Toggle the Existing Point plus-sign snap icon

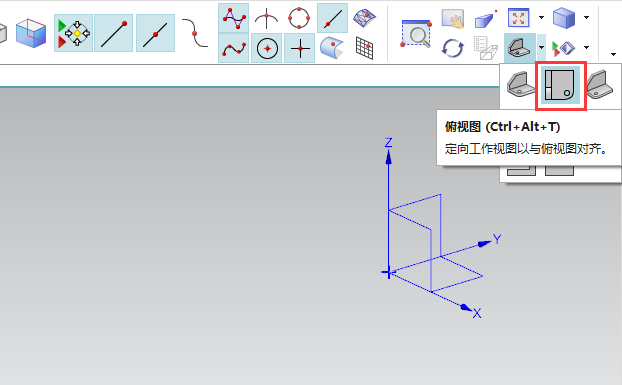299,48
